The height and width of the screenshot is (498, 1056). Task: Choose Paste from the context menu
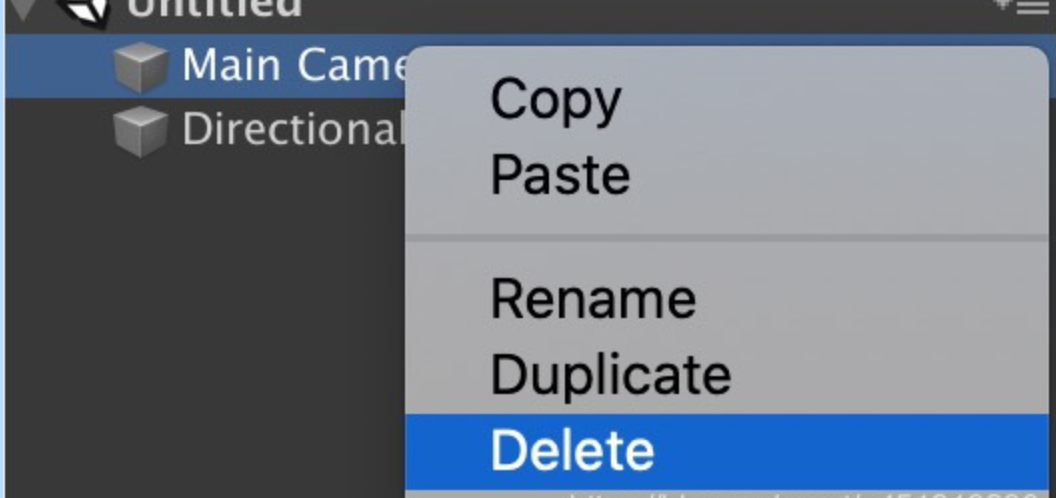(x=560, y=174)
